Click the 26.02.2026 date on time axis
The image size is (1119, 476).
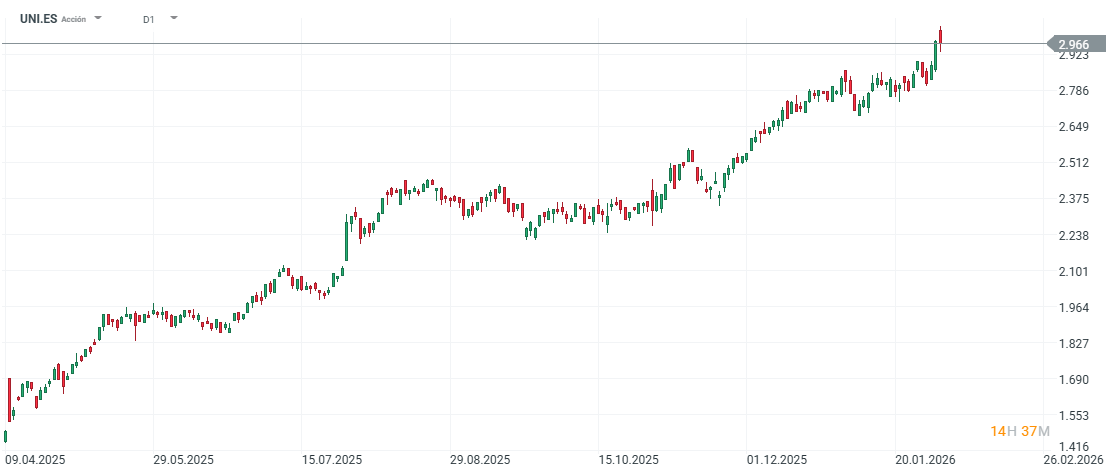pyautogui.click(x=1075, y=460)
